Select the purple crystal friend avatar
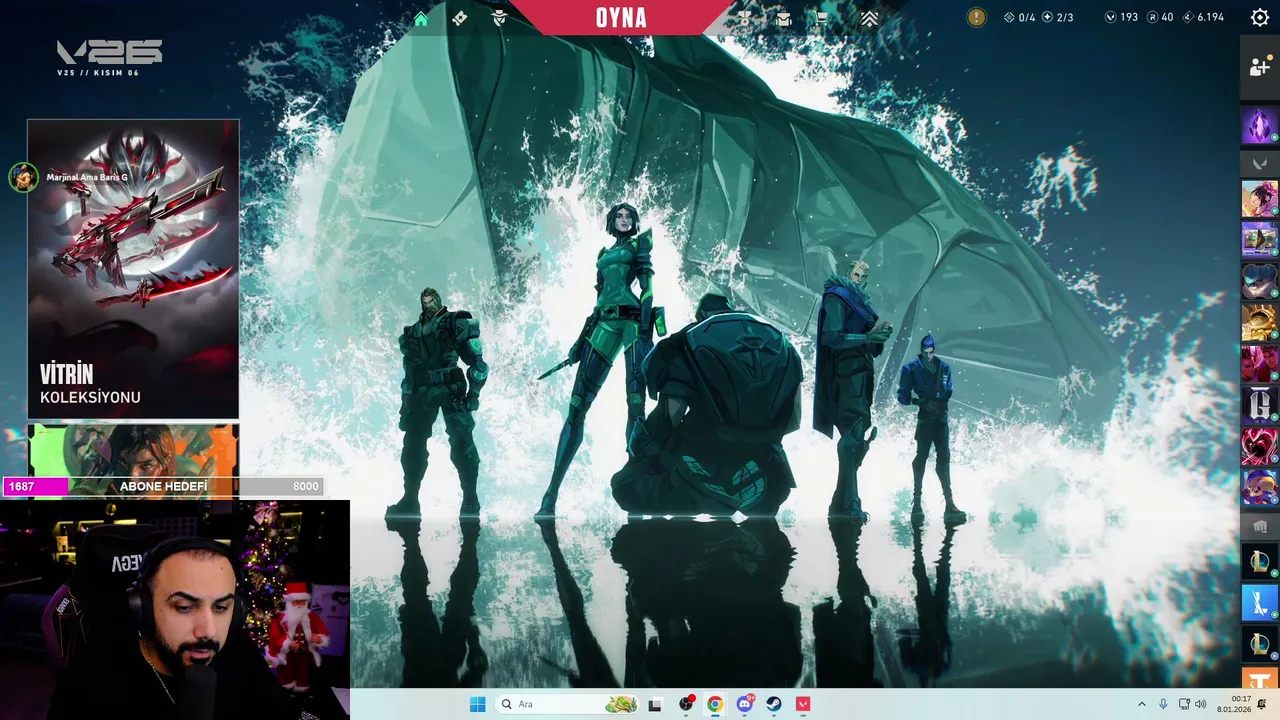The height and width of the screenshot is (720, 1280). coord(1259,126)
